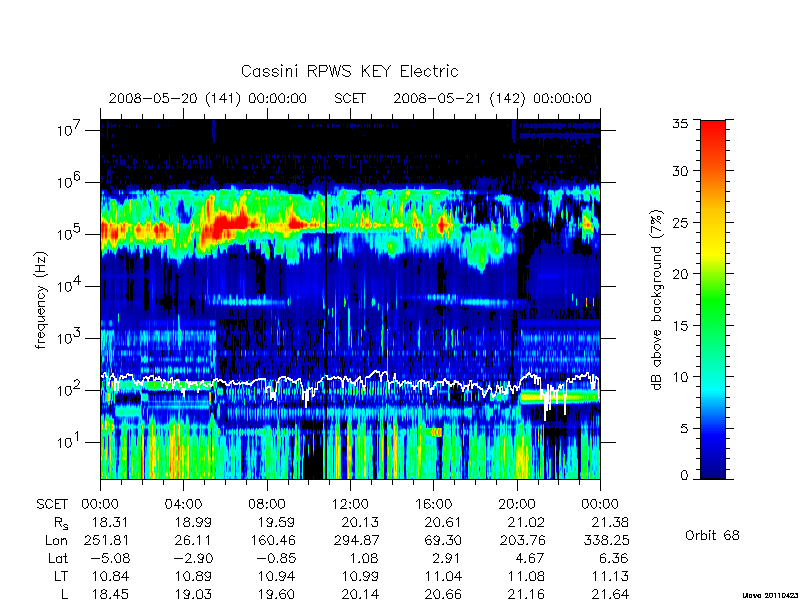Click the Rs value "20.13"

click(x=360, y=522)
